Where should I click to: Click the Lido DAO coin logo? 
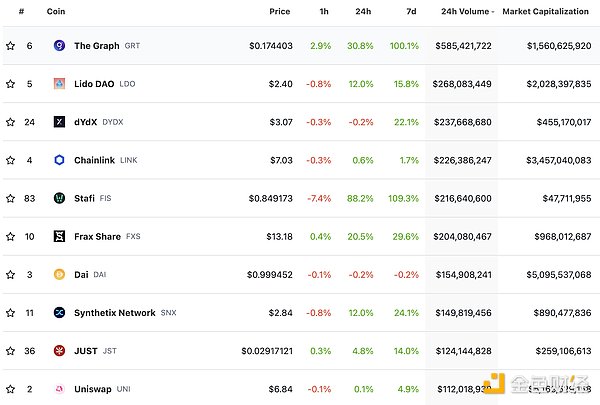point(59,84)
